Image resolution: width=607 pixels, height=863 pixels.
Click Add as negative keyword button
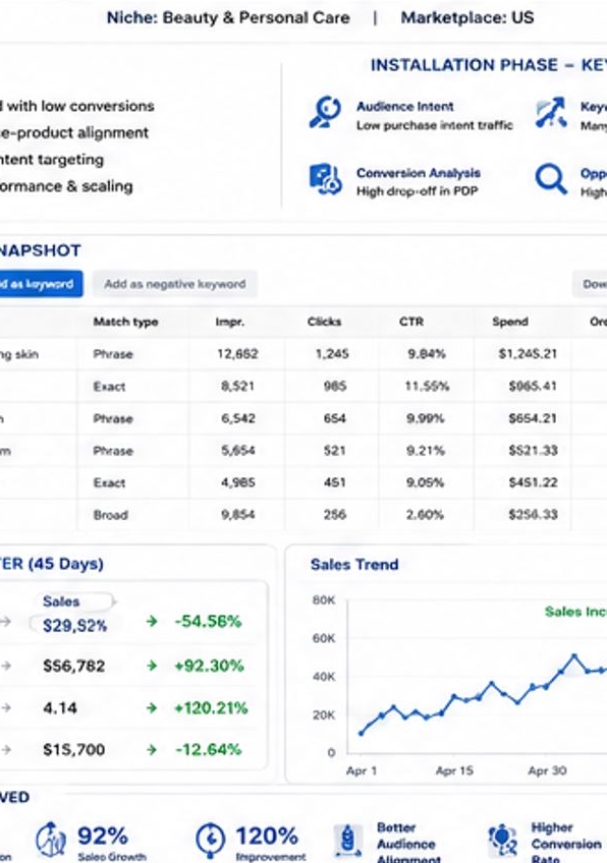point(175,284)
